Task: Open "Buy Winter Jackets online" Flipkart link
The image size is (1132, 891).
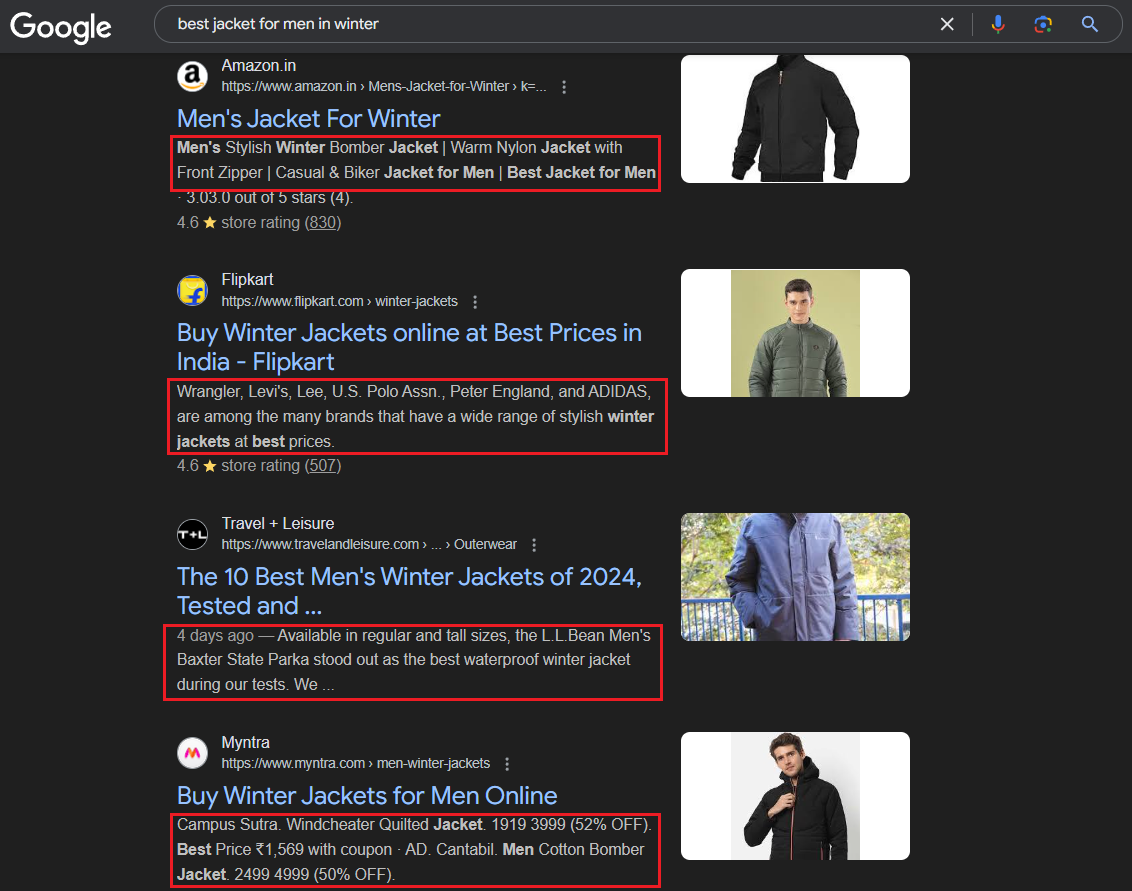Action: click(409, 347)
